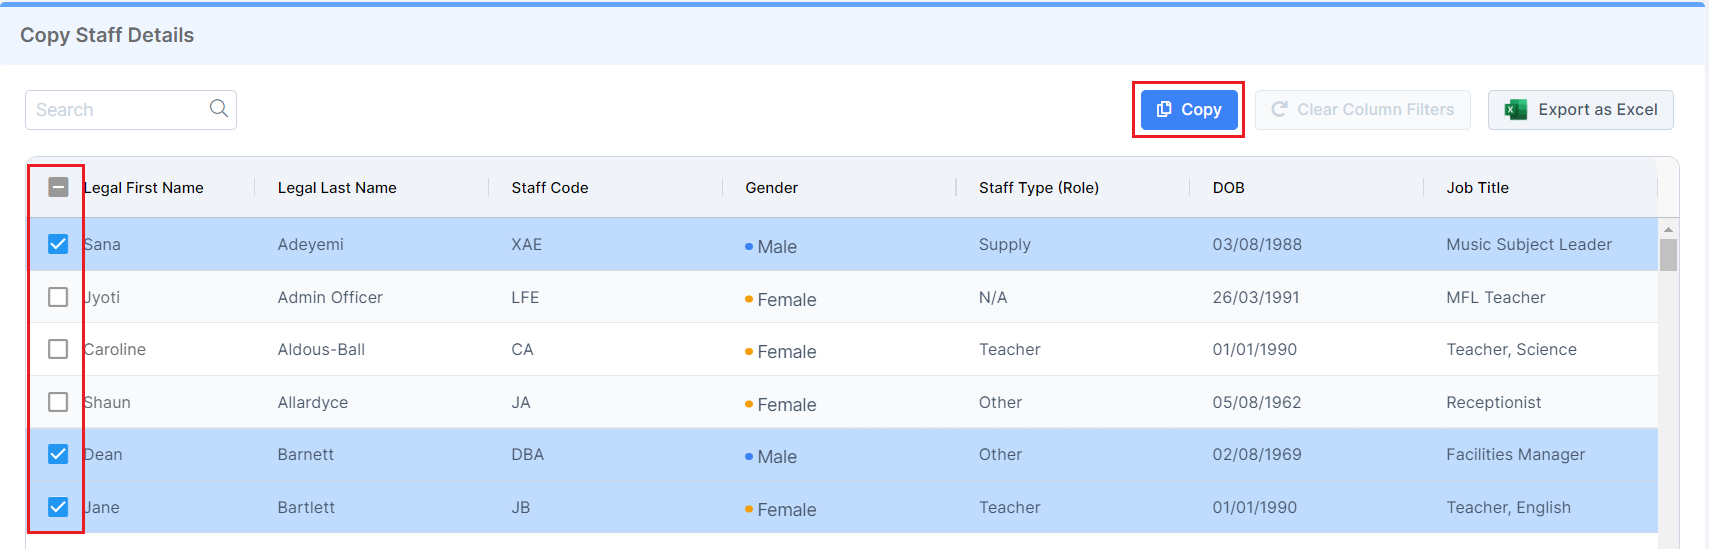Select the Caroline Aldous-Ball checkbox
Viewport: 1709px width, 549px height.
coord(58,349)
